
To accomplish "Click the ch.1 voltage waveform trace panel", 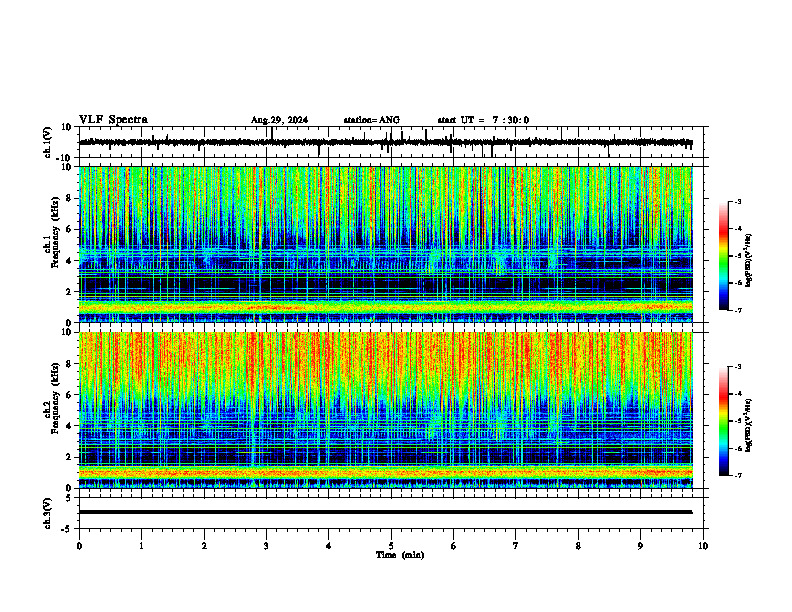I will (393, 142).
